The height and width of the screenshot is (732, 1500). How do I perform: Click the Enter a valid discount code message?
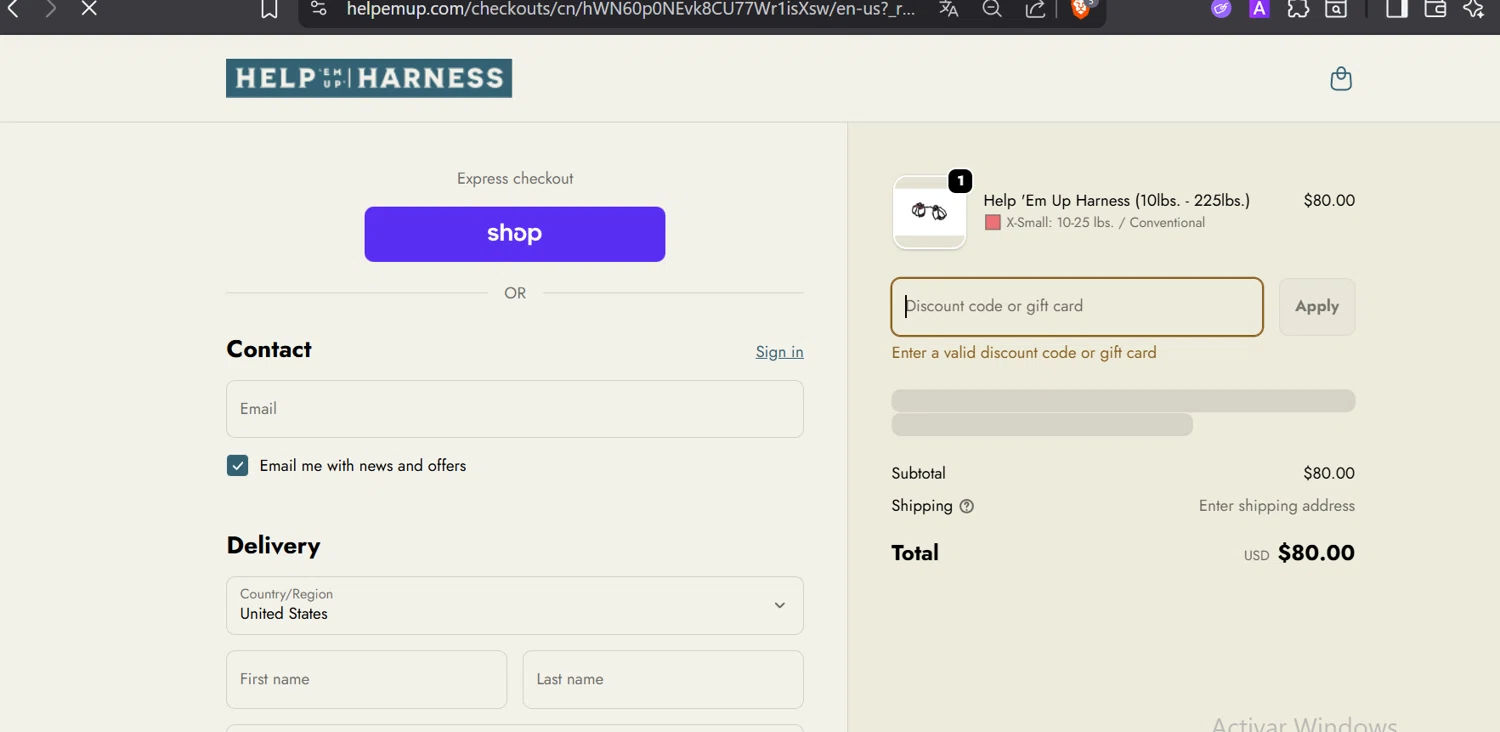[1024, 353]
